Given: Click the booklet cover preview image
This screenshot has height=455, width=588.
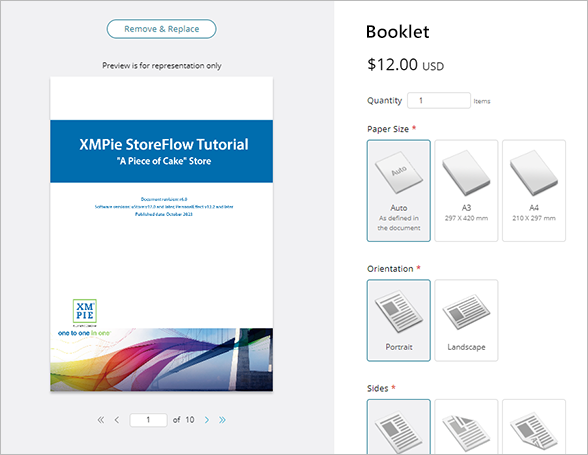Looking at the screenshot, I should click(162, 234).
